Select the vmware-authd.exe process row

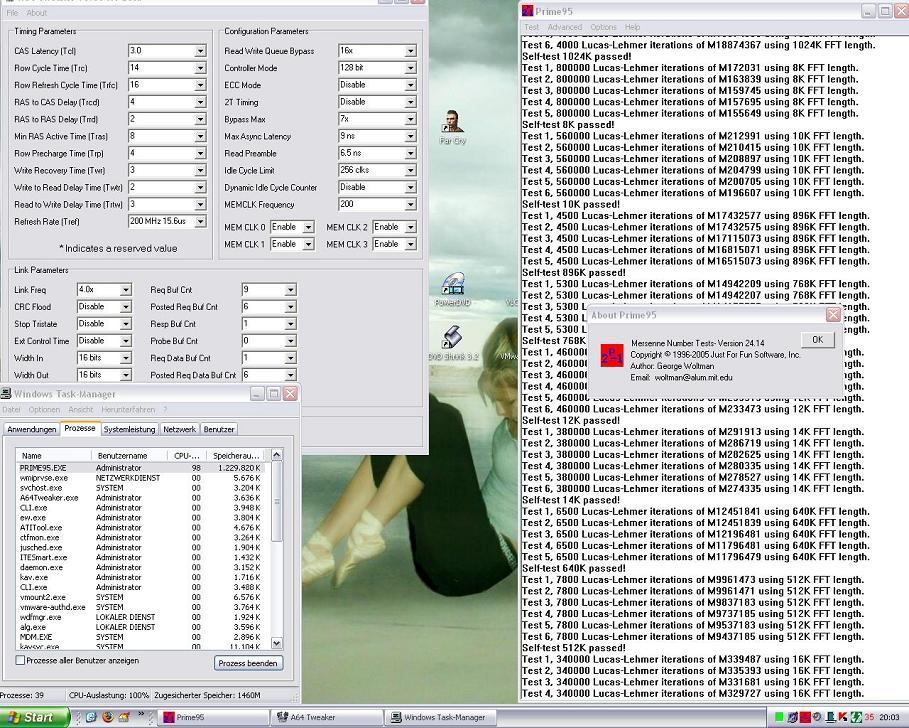[141, 607]
